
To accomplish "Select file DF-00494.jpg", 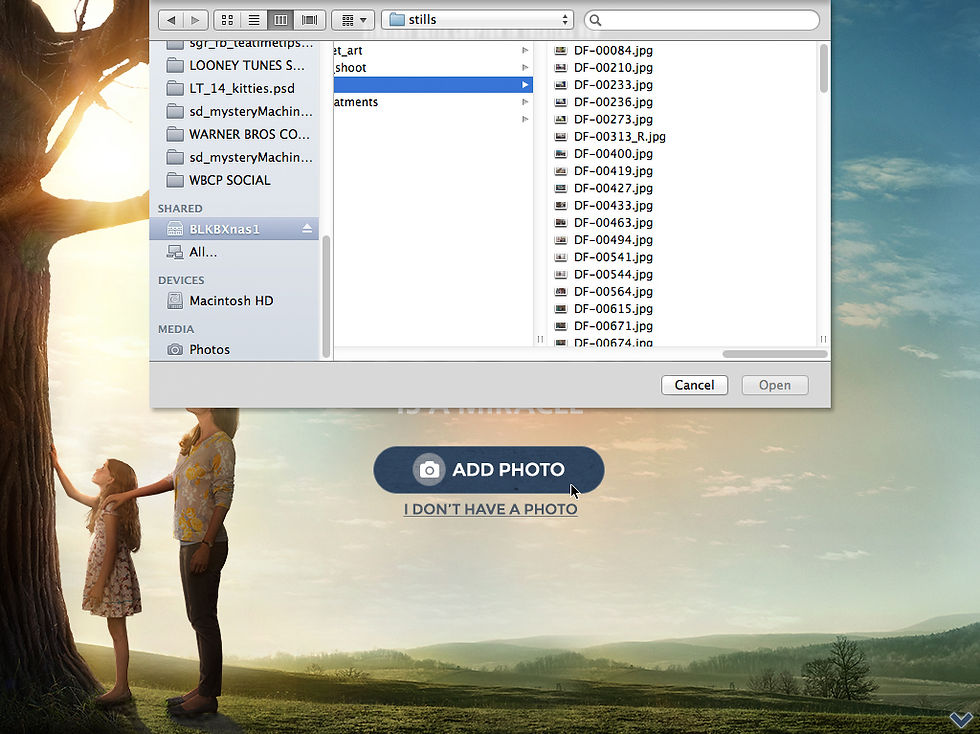I will click(x=612, y=239).
